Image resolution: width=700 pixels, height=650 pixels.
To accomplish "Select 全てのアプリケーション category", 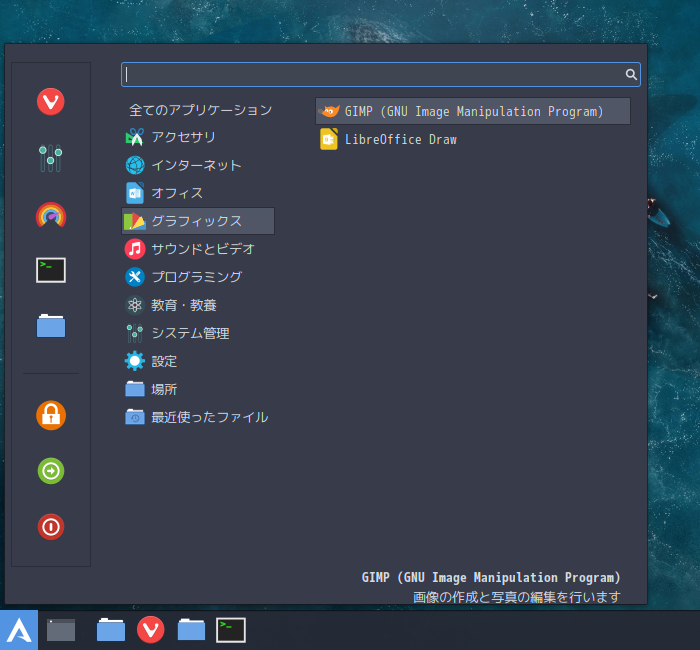I will (x=198, y=110).
